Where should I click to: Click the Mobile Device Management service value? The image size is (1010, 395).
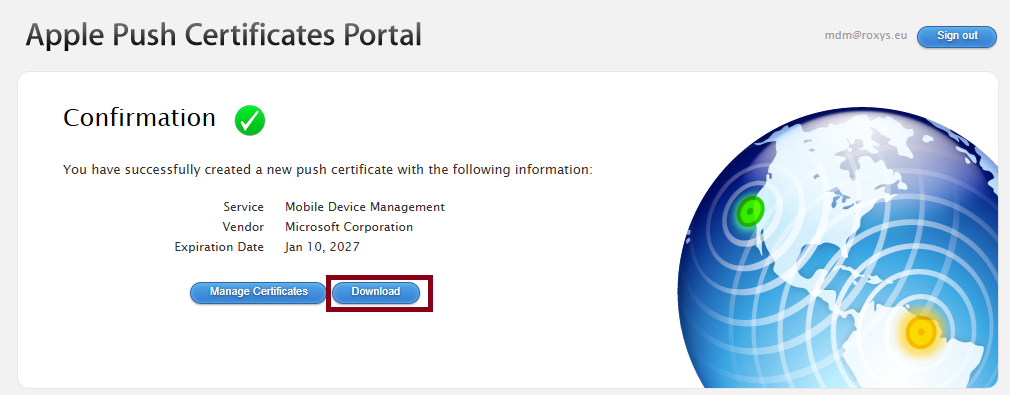pyautogui.click(x=365, y=207)
